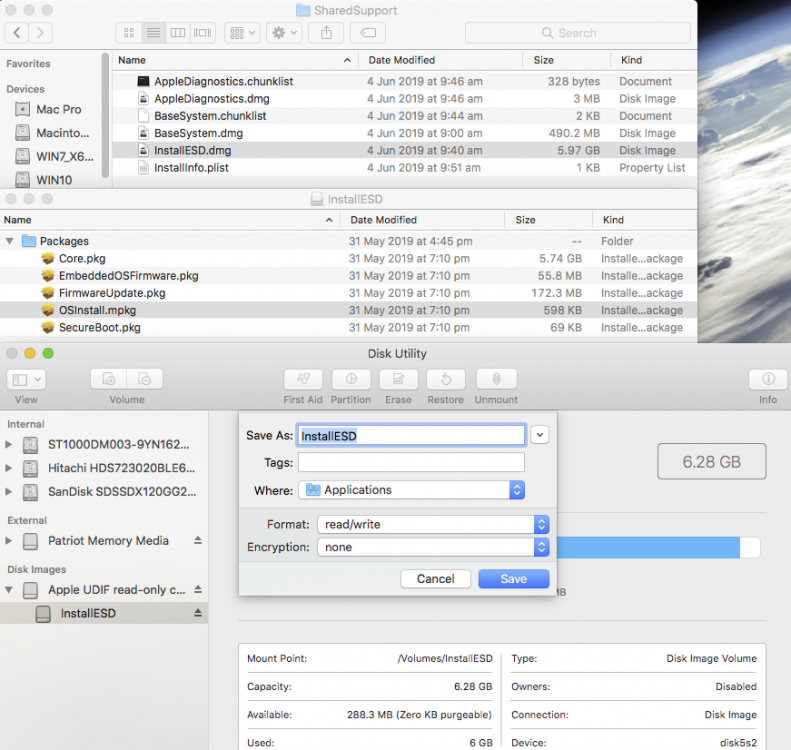Select EmbeddedOSFirmware.pkg package
This screenshot has width=791, height=750.
(349, 275)
